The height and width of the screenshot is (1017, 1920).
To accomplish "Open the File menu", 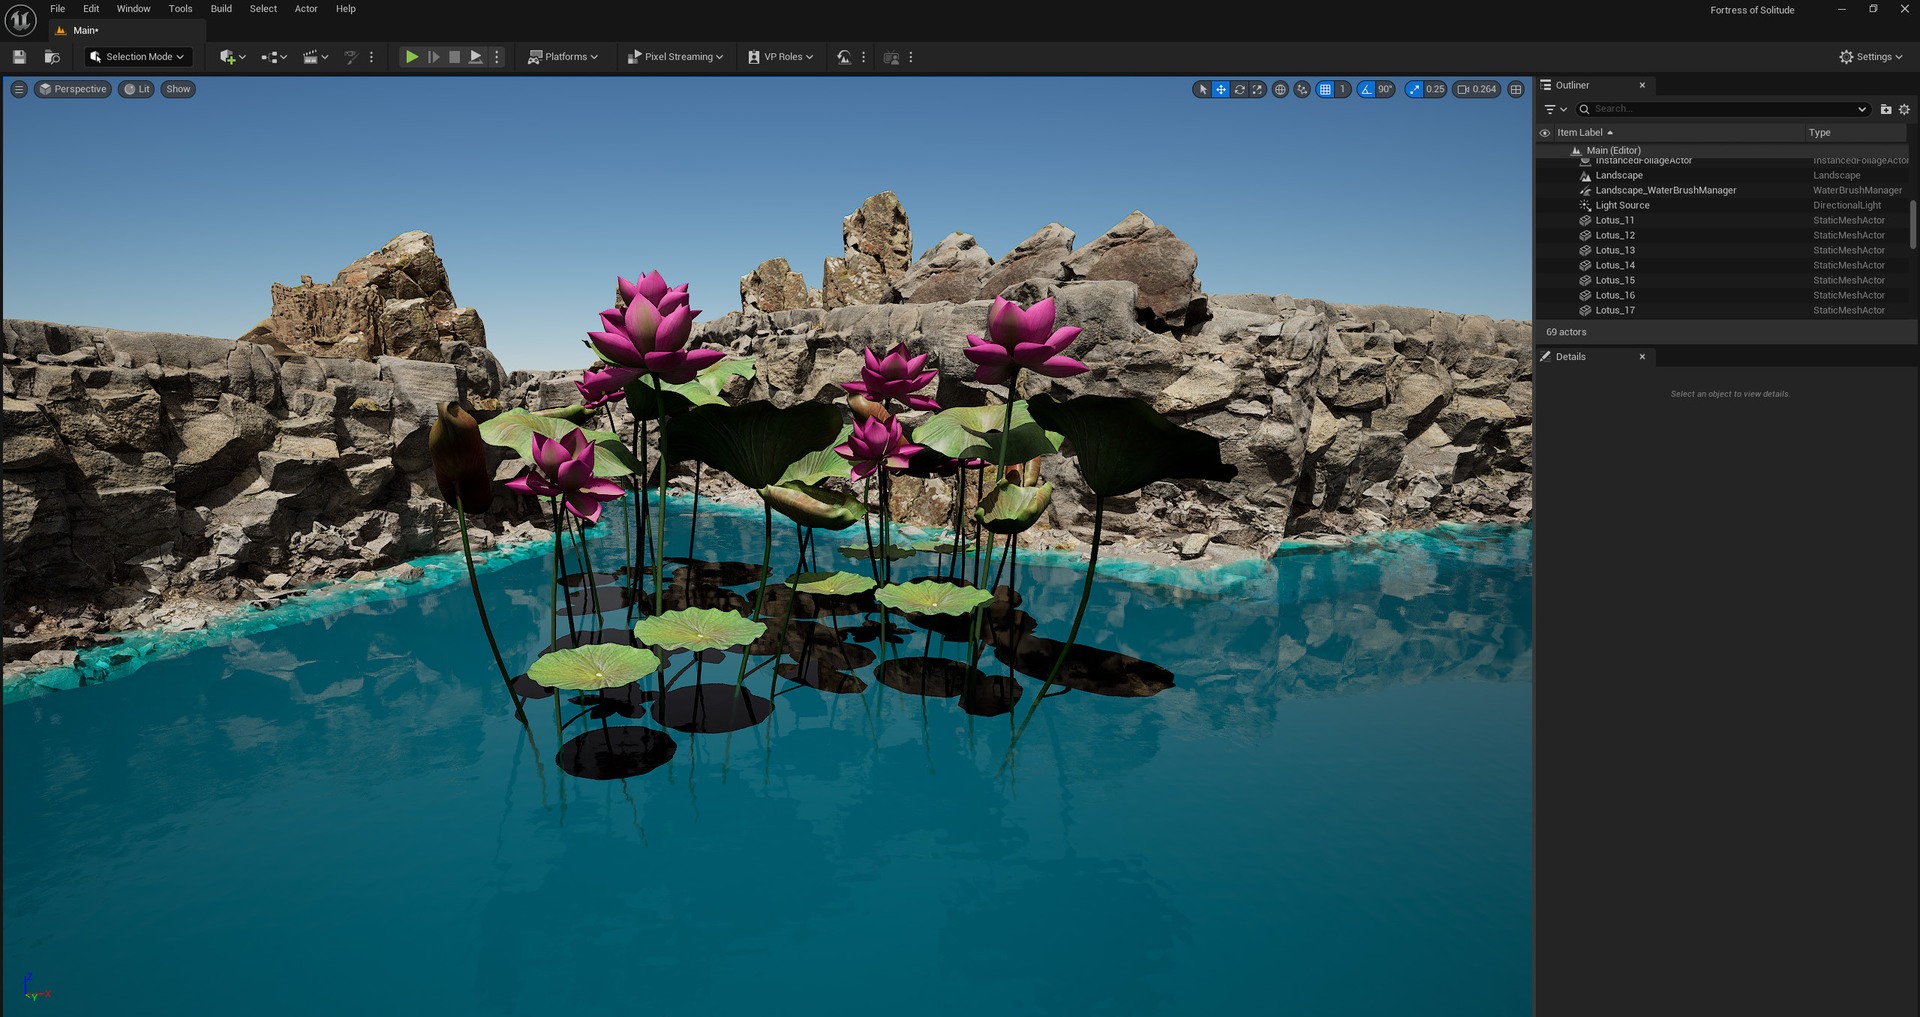I will 58,9.
